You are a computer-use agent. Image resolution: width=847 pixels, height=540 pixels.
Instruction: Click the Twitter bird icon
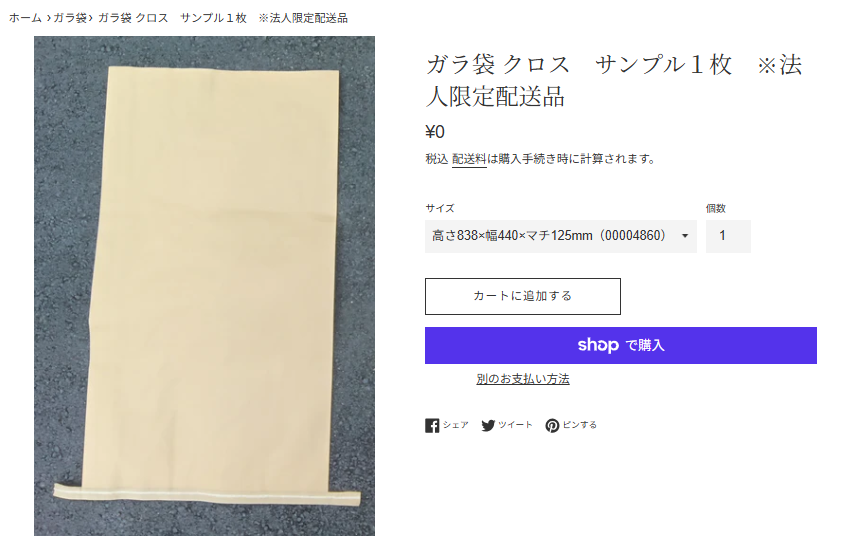[x=488, y=426]
